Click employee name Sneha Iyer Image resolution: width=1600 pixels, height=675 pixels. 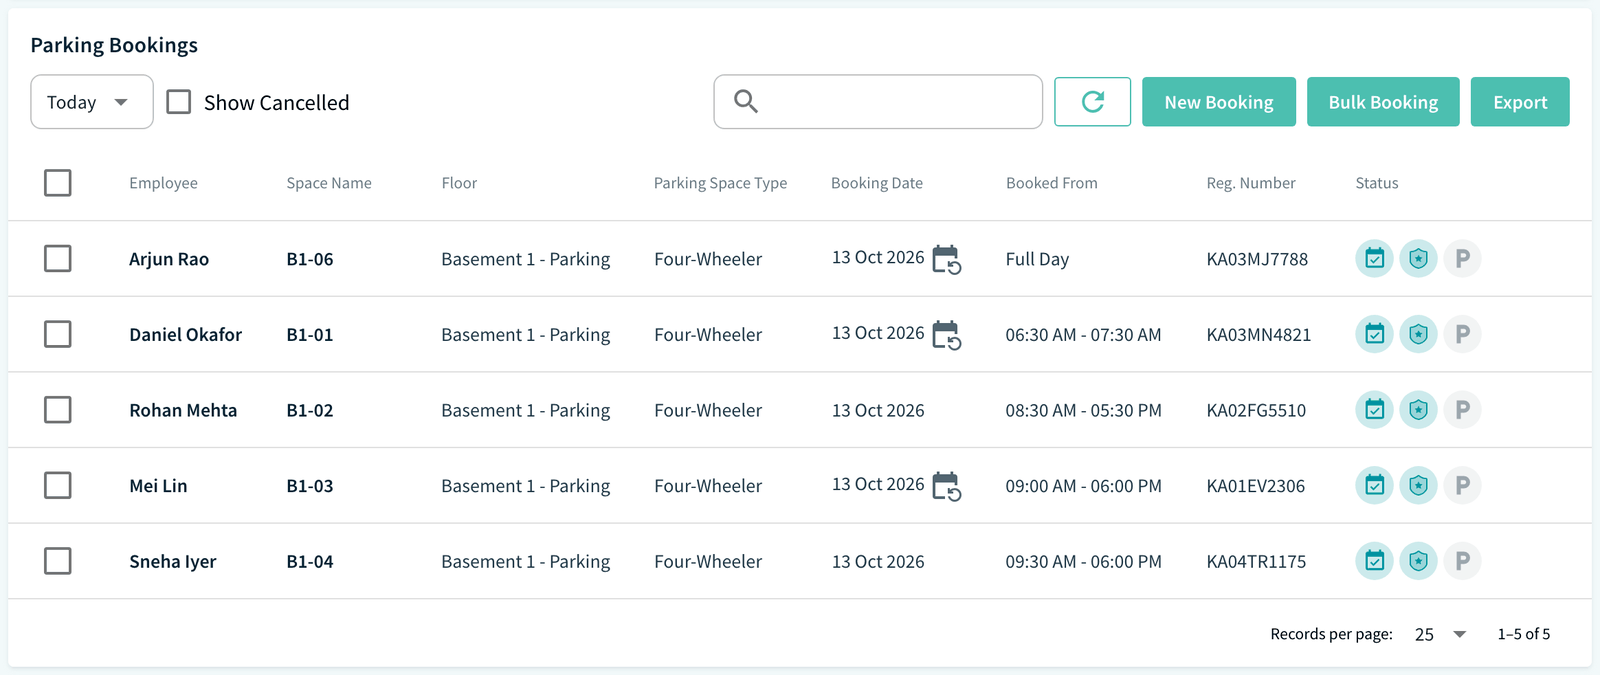point(173,562)
